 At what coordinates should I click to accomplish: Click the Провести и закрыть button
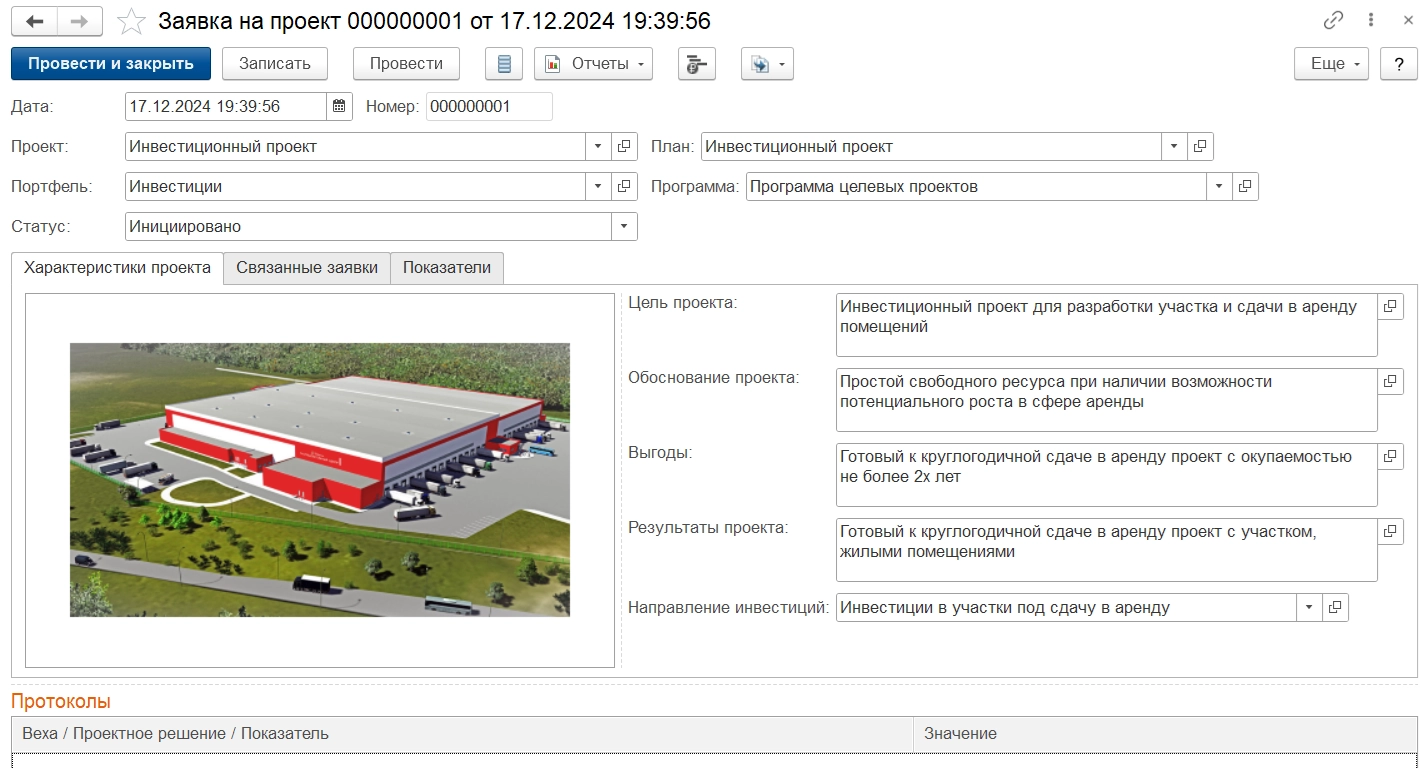110,64
